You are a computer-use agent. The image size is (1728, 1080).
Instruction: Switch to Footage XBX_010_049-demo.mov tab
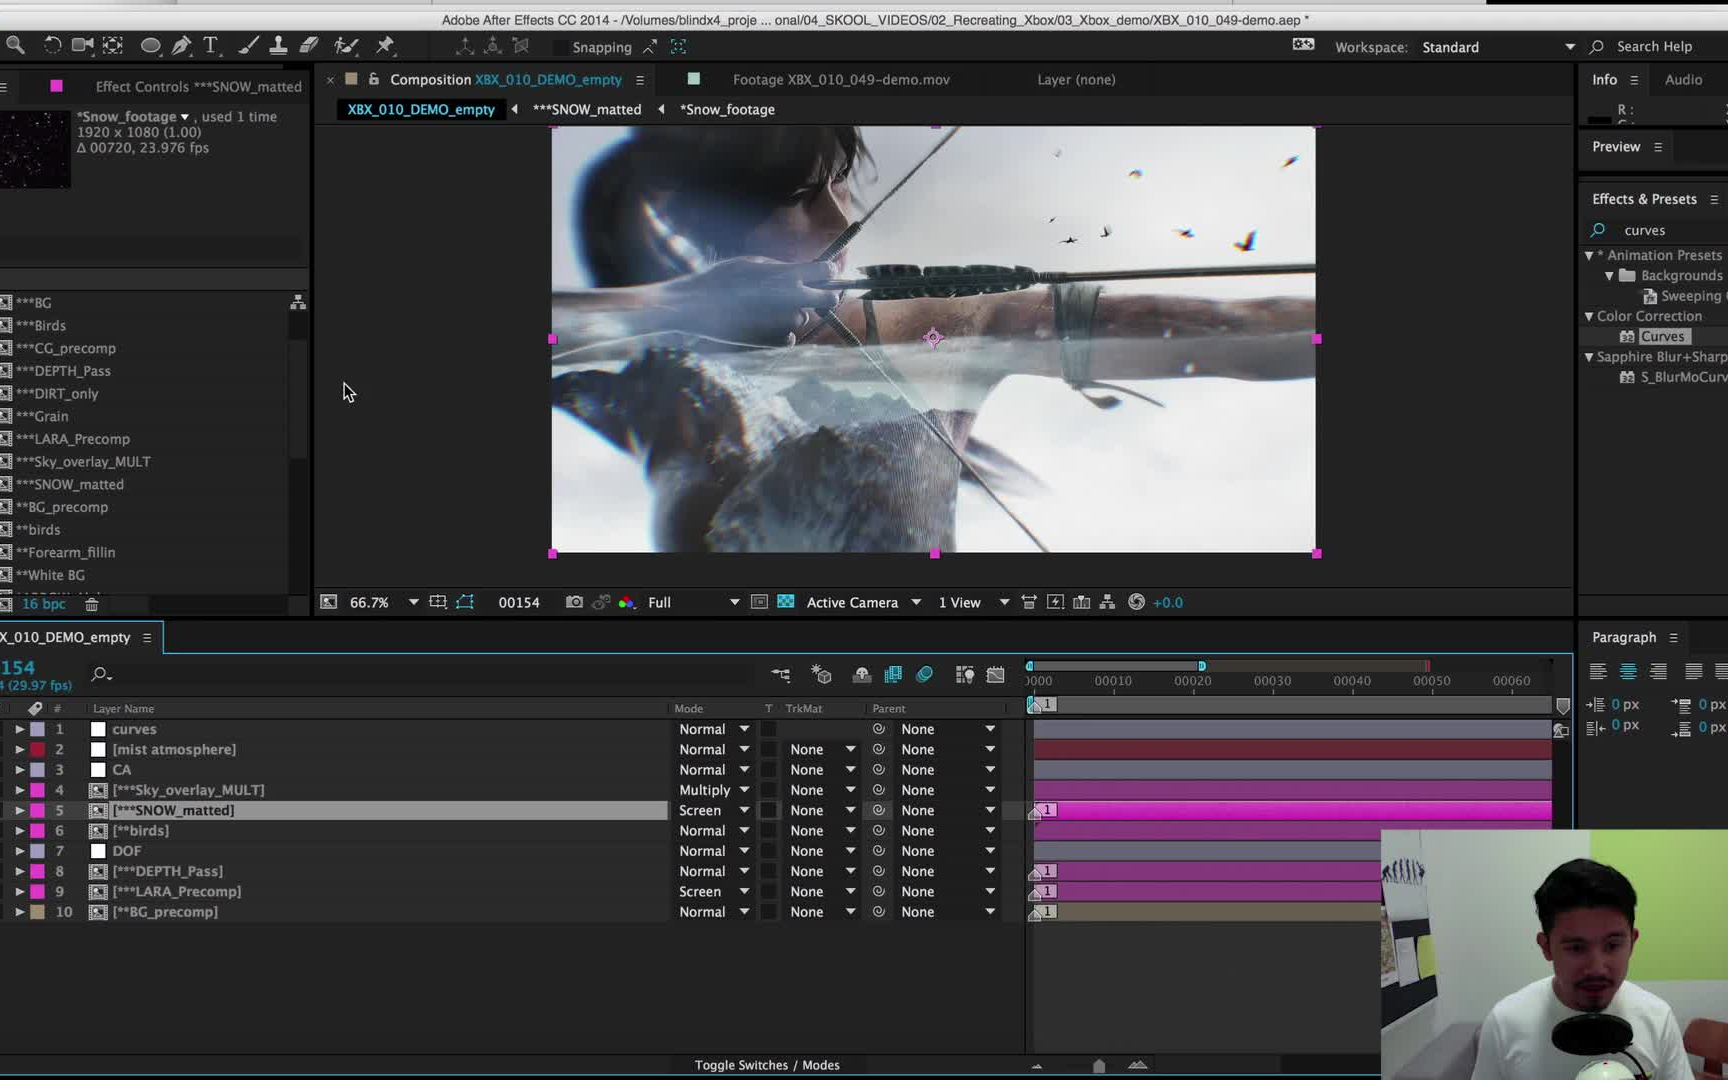pos(841,79)
